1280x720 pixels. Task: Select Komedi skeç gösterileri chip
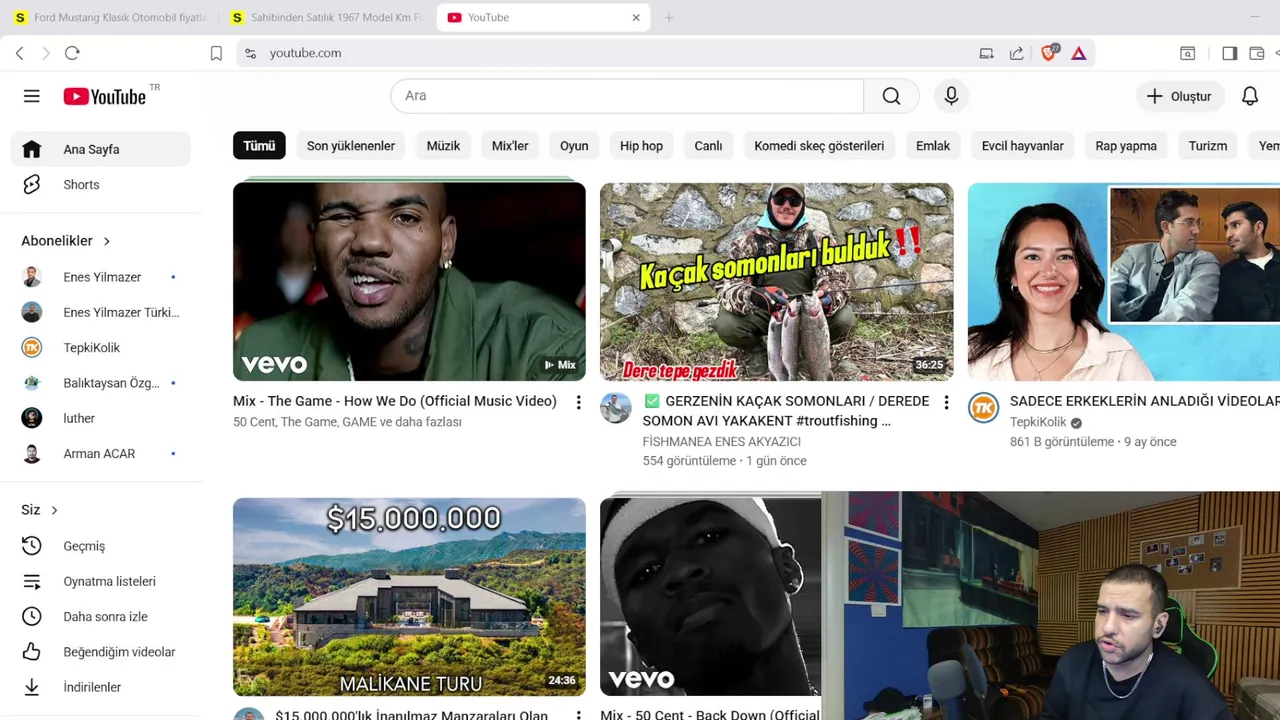(819, 146)
